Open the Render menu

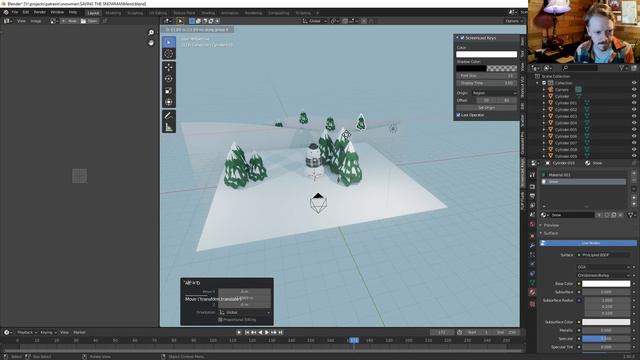click(40, 12)
